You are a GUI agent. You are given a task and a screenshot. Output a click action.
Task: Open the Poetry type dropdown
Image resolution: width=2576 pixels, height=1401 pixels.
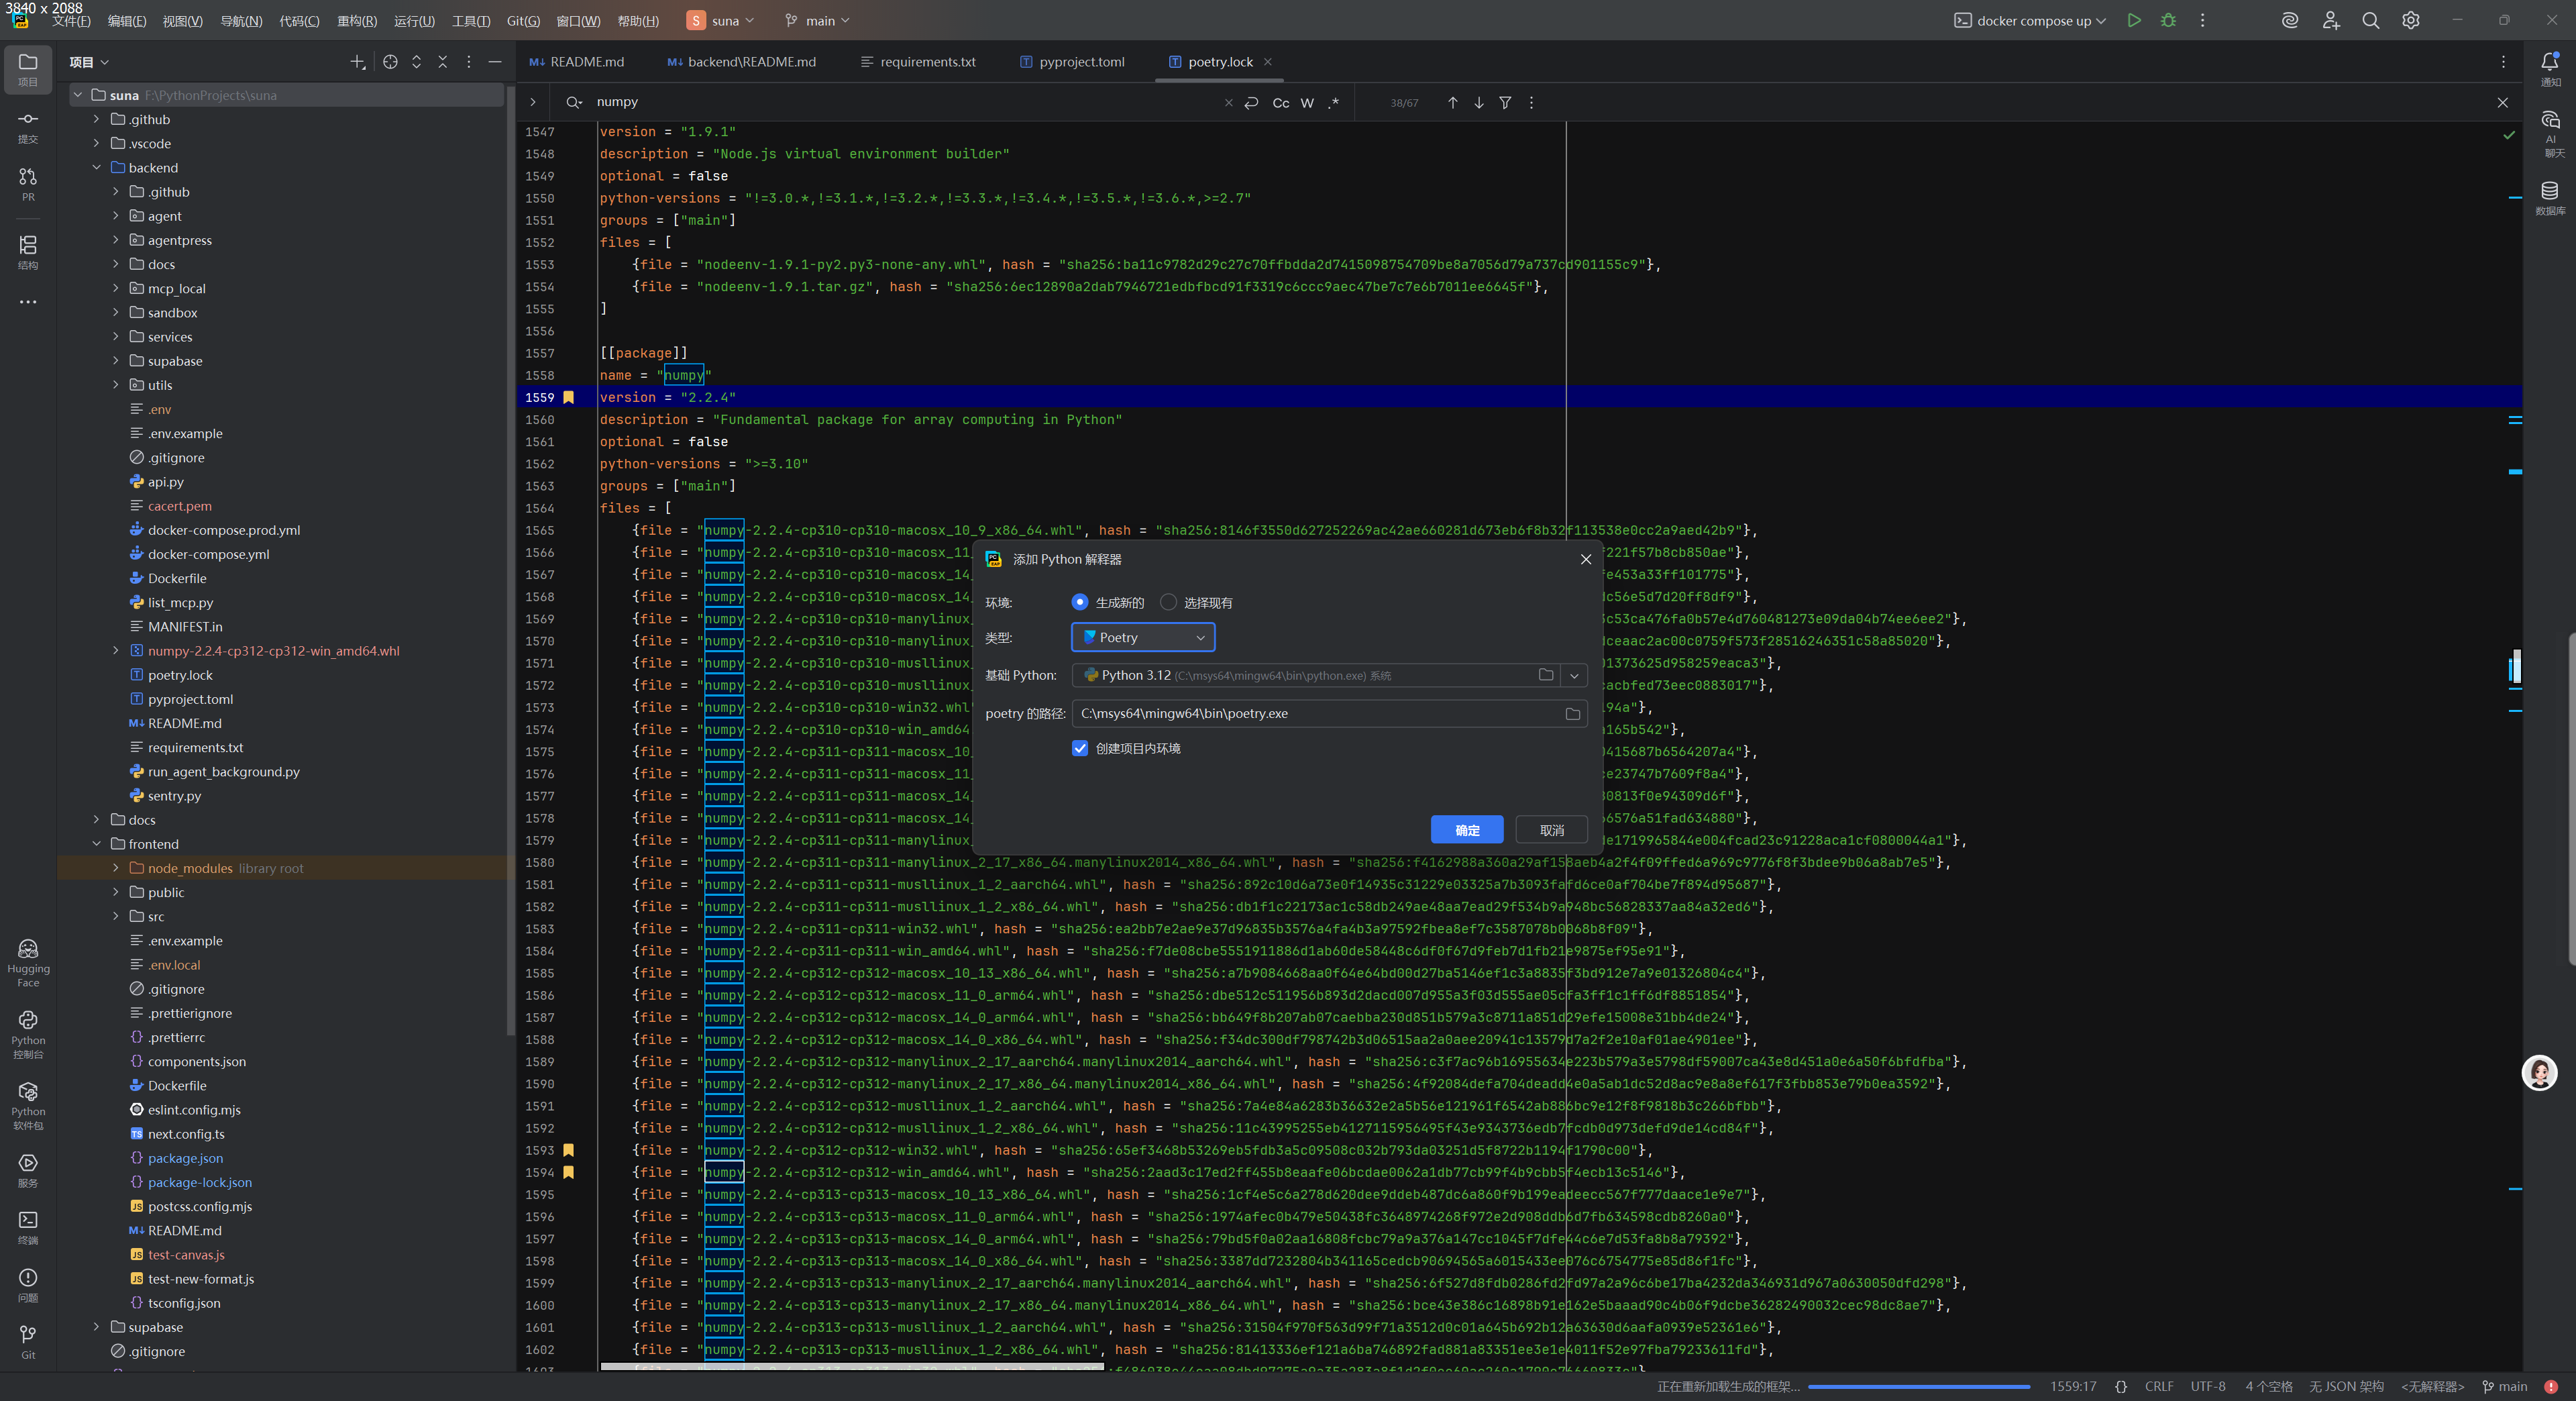click(x=1143, y=637)
